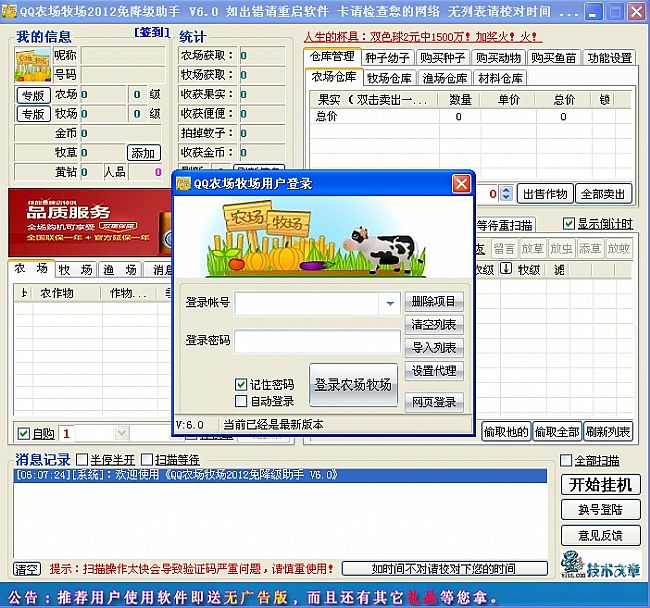Click the 技术文章 logo at bottom right
Viewport: 650px width, 608px height.
point(601,564)
